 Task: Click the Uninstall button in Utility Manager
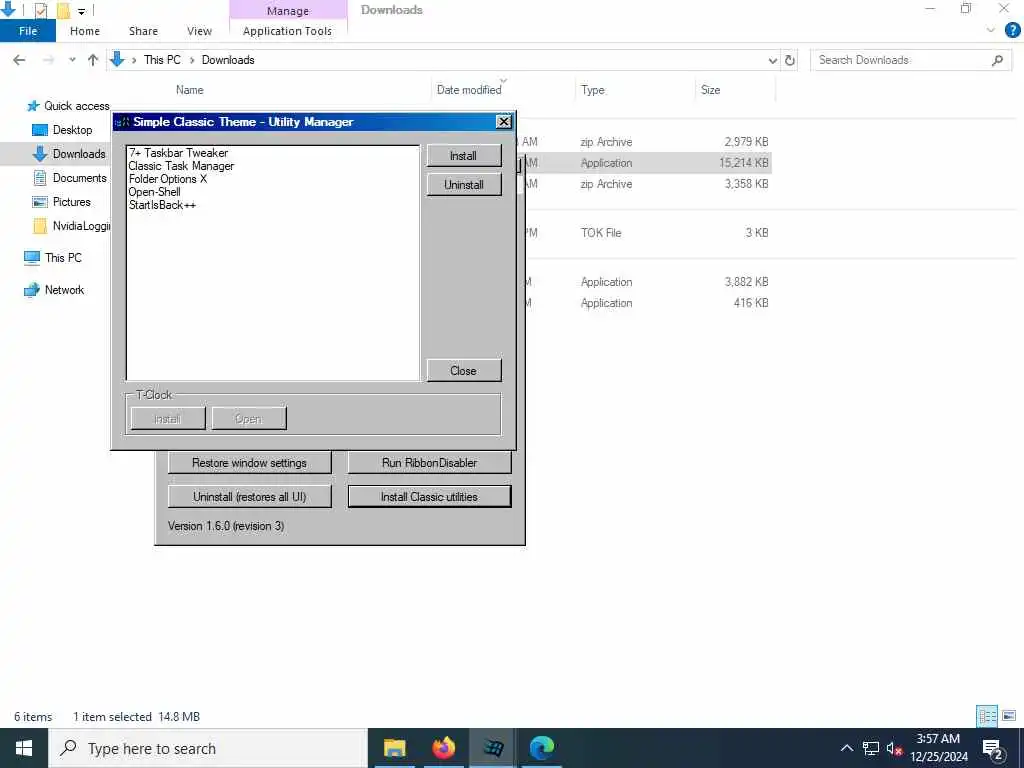(x=464, y=185)
